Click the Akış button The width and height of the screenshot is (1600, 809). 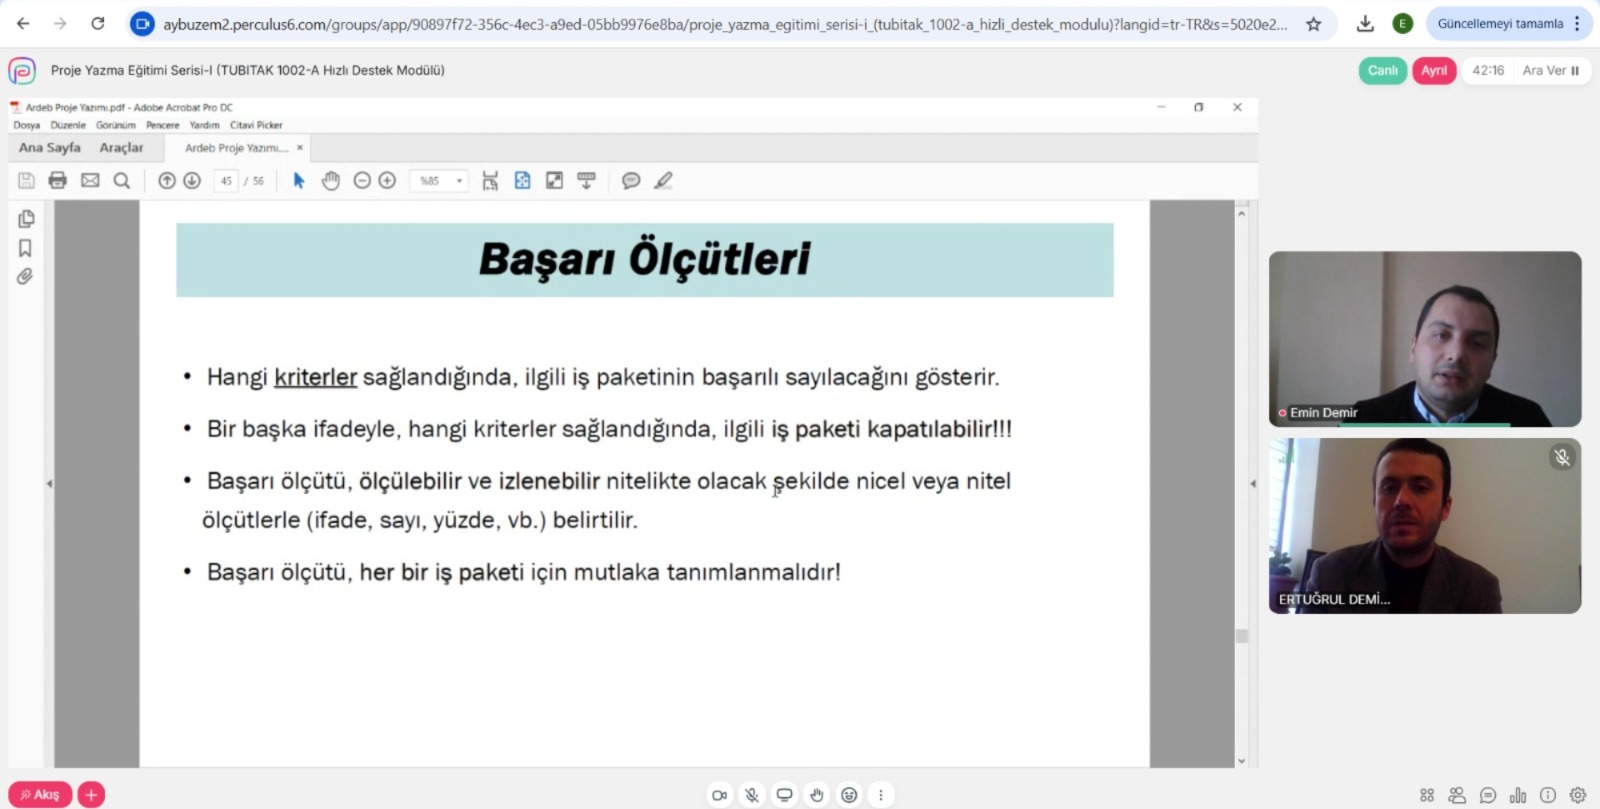coord(40,794)
